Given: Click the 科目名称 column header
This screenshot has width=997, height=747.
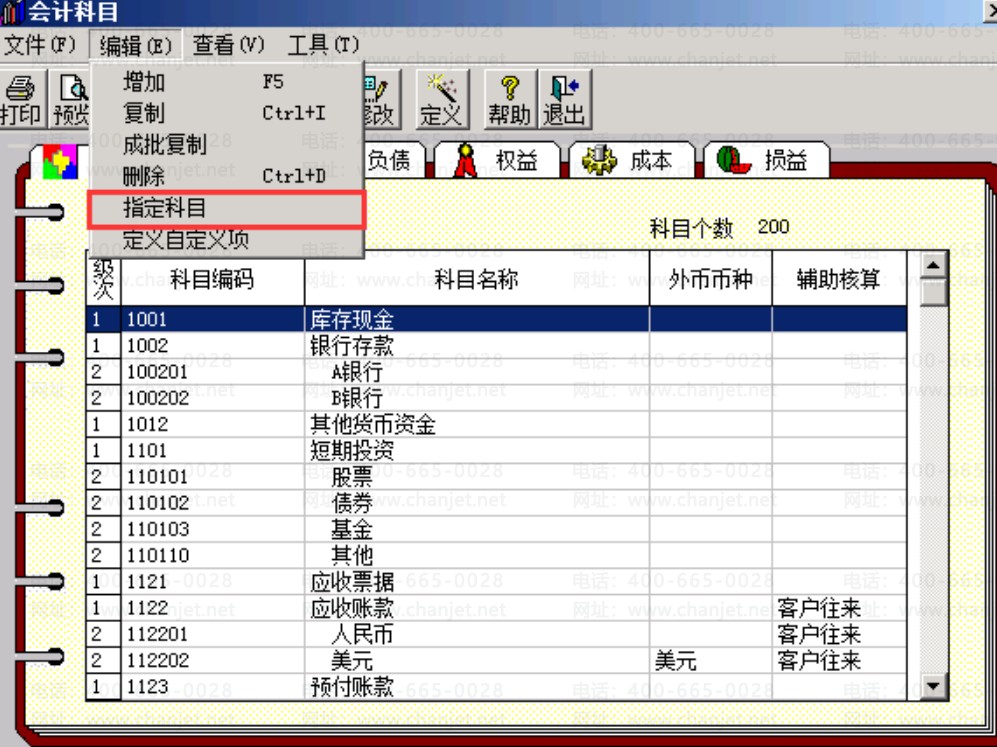Looking at the screenshot, I should [477, 279].
